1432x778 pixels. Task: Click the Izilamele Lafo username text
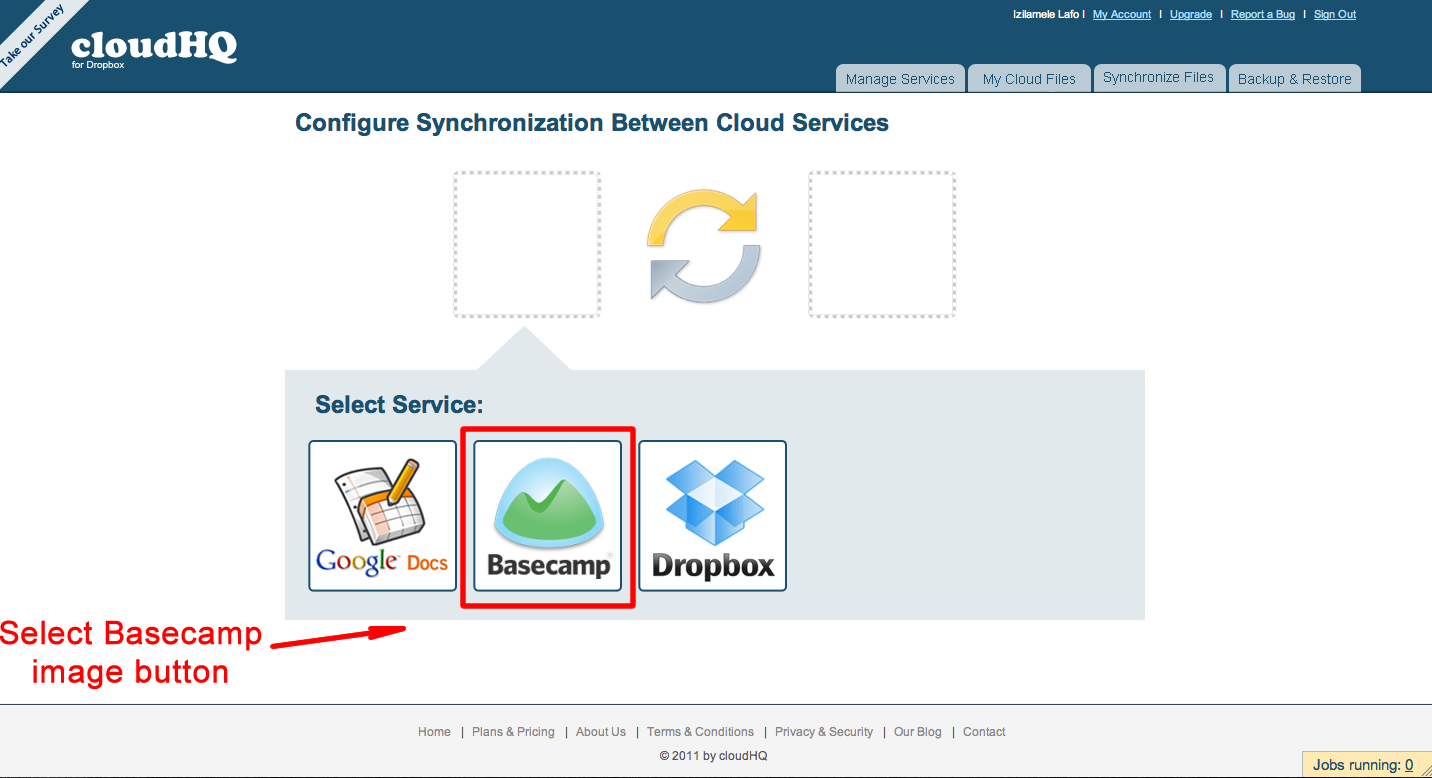[x=1045, y=14]
